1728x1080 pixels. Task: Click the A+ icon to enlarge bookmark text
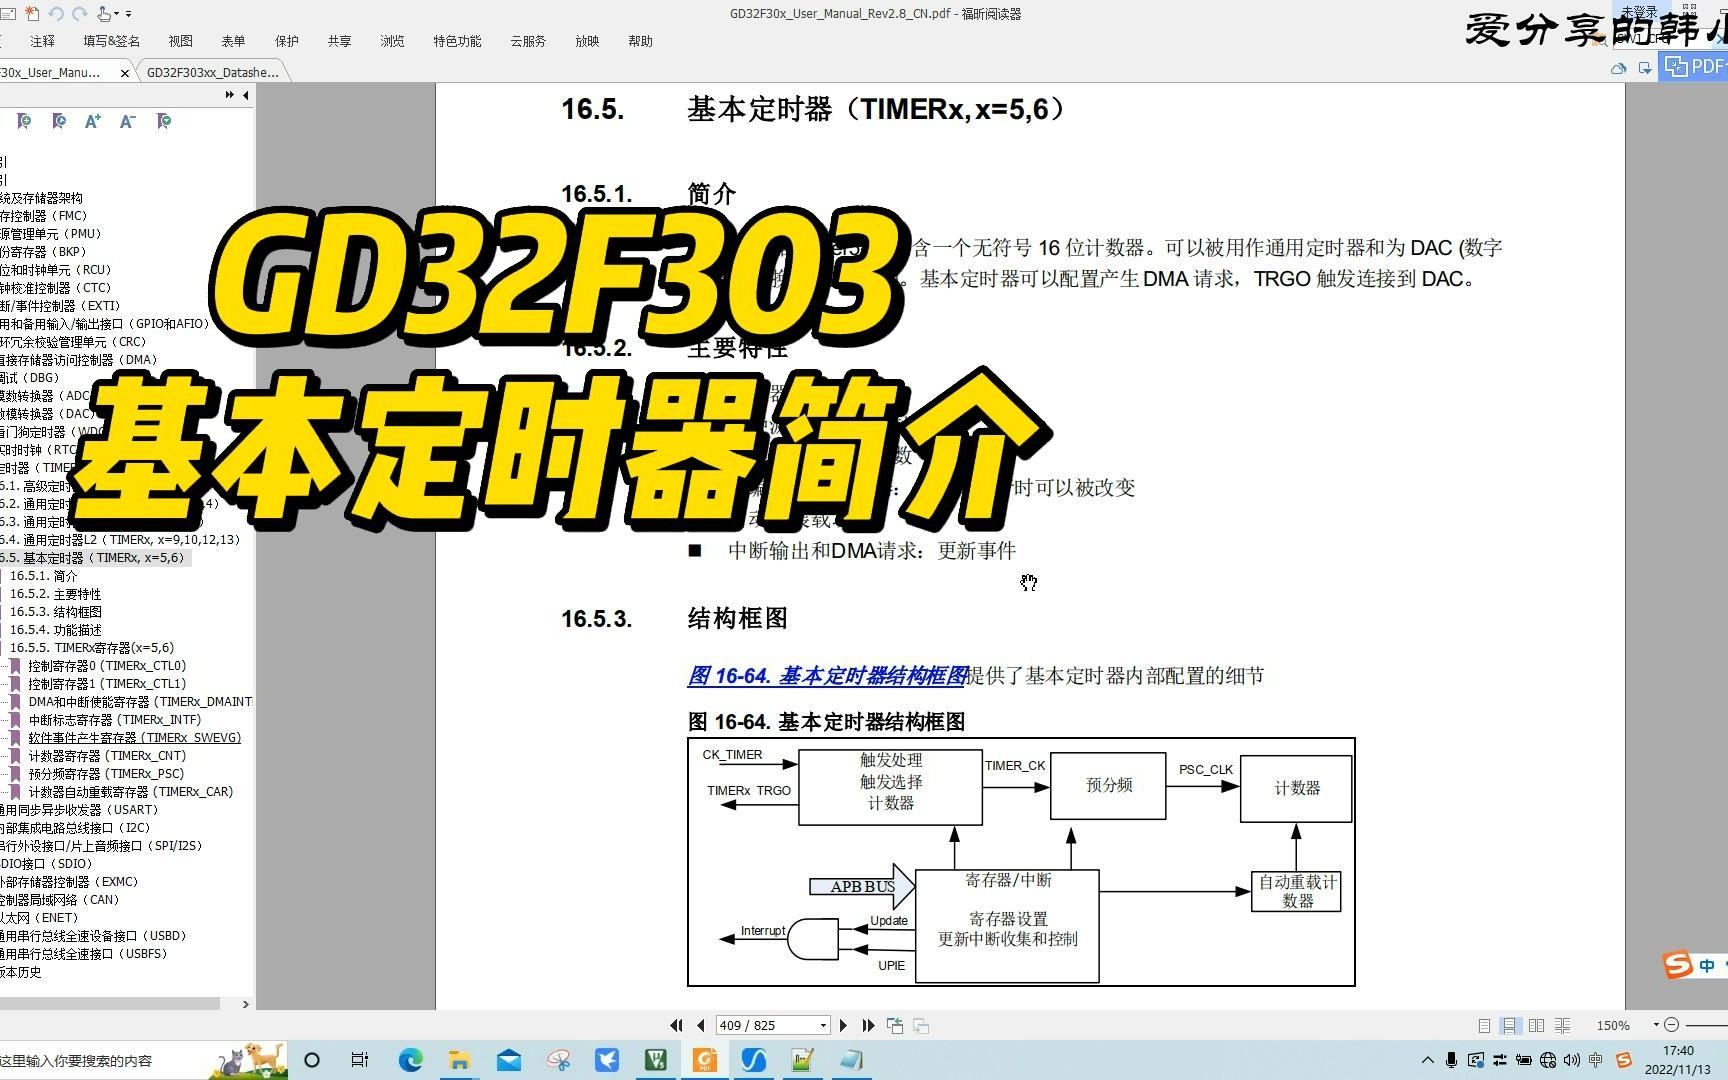[x=93, y=121]
